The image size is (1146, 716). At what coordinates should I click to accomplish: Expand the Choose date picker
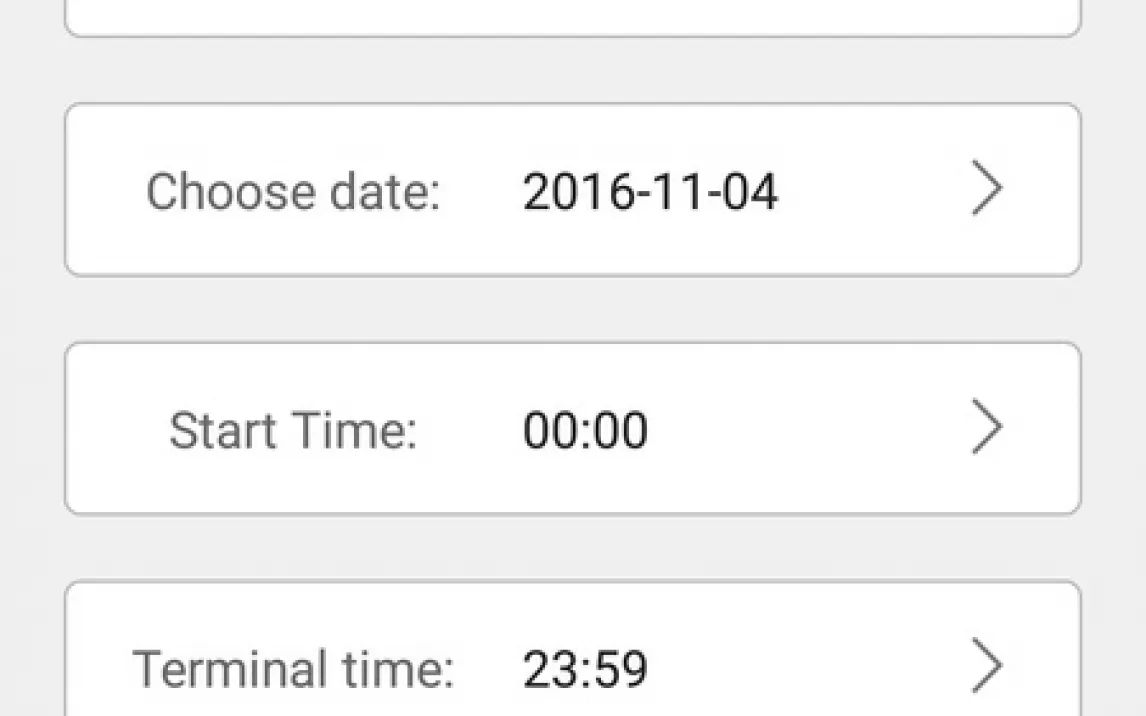coord(572,190)
